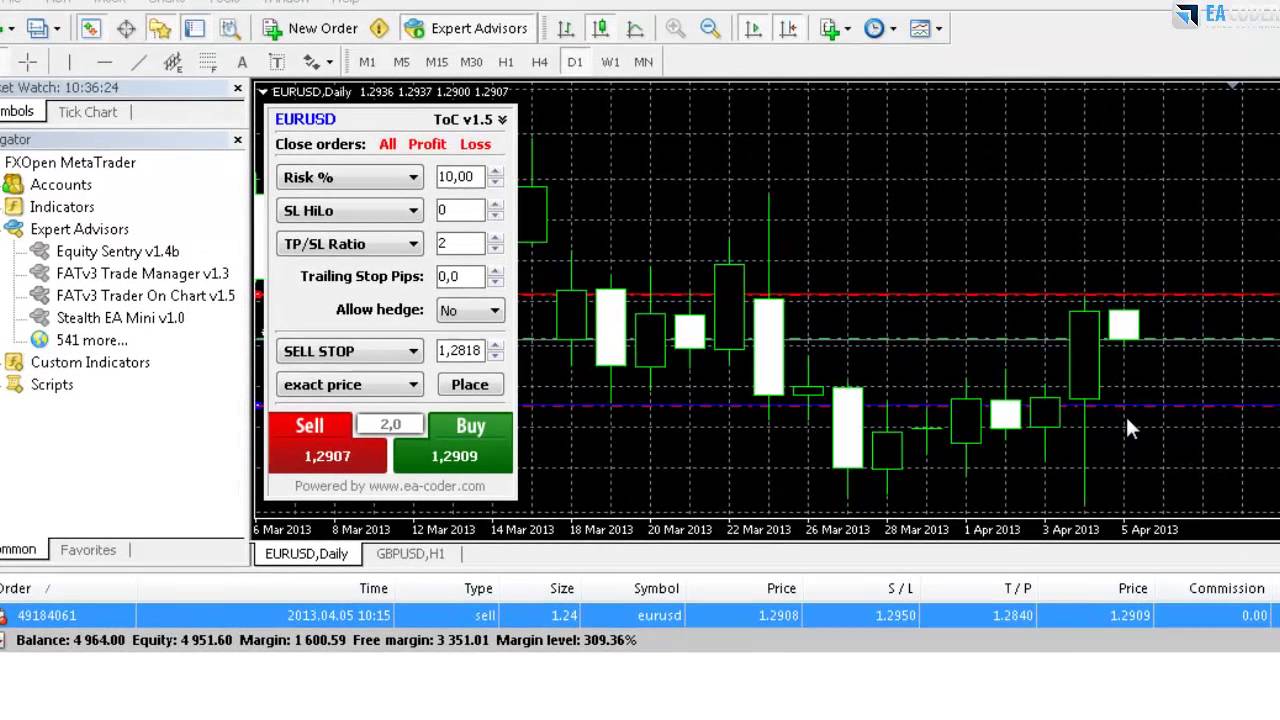The width and height of the screenshot is (1280, 720).
Task: Open the TP/SL Ratio dropdown
Action: point(350,244)
